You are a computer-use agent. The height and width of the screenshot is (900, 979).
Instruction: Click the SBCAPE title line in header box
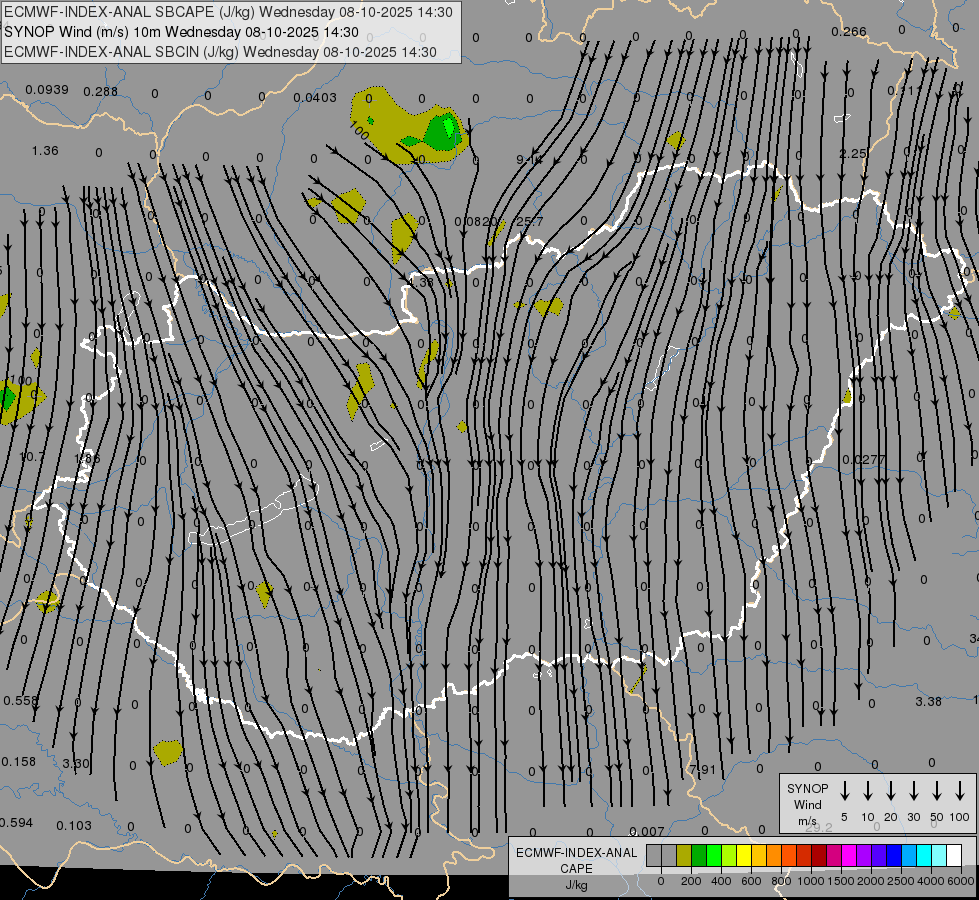point(229,12)
